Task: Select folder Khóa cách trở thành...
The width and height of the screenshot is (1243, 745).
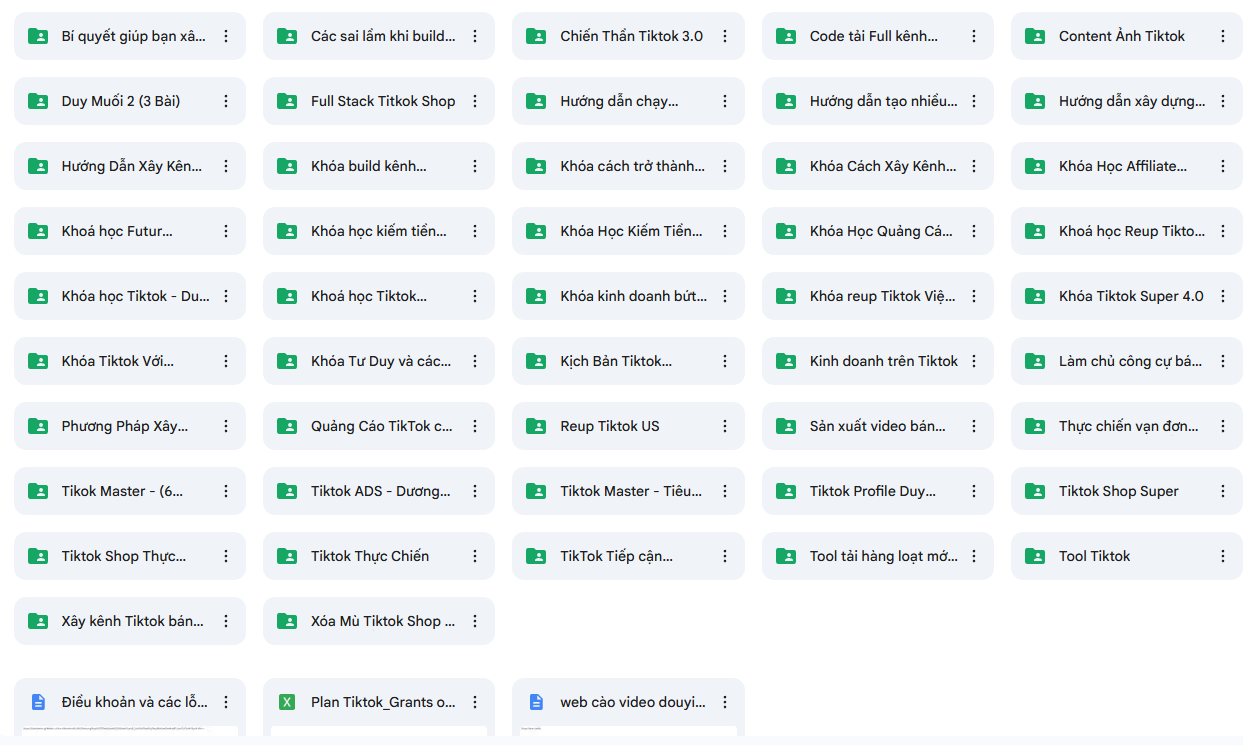Action: pos(628,166)
